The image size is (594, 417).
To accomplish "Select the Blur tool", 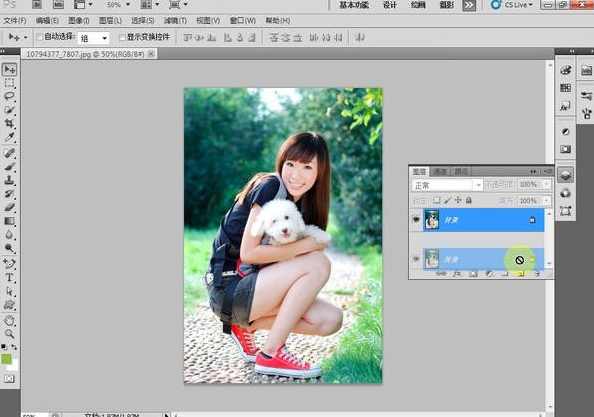I will coord(9,234).
